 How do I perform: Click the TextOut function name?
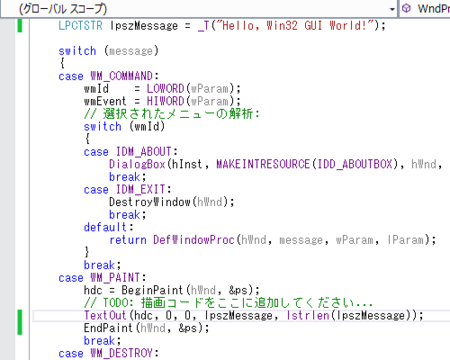[105, 315]
